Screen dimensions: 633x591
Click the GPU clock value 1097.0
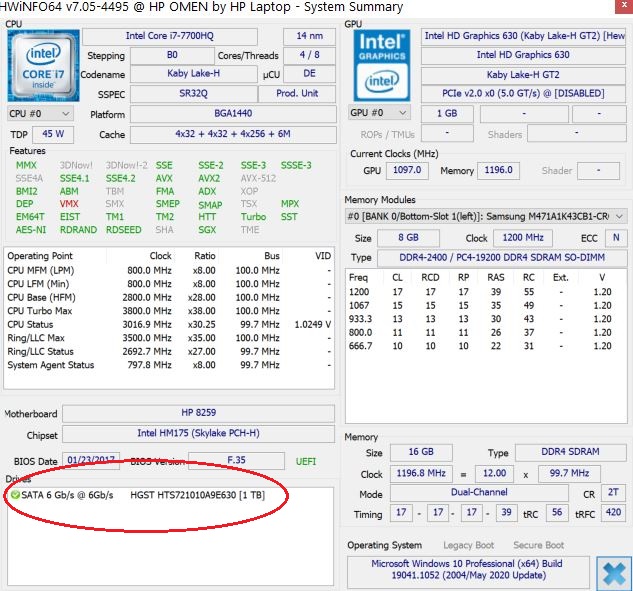click(407, 170)
